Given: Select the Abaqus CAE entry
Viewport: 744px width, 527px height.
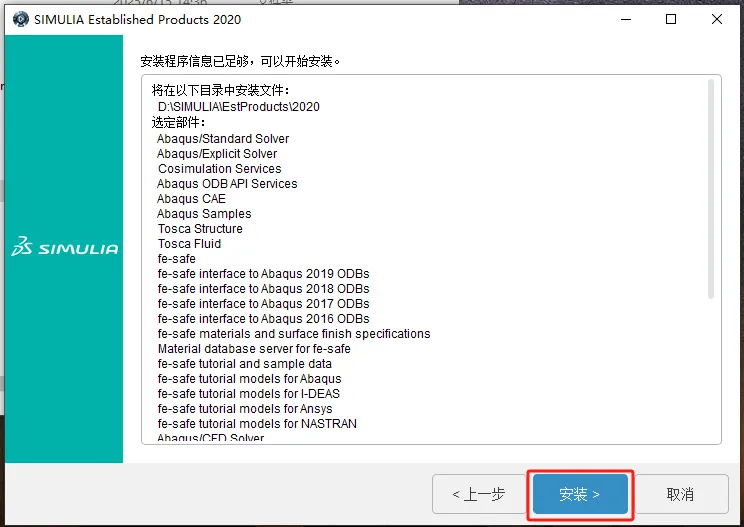Looking at the screenshot, I should pyautogui.click(x=191, y=199).
